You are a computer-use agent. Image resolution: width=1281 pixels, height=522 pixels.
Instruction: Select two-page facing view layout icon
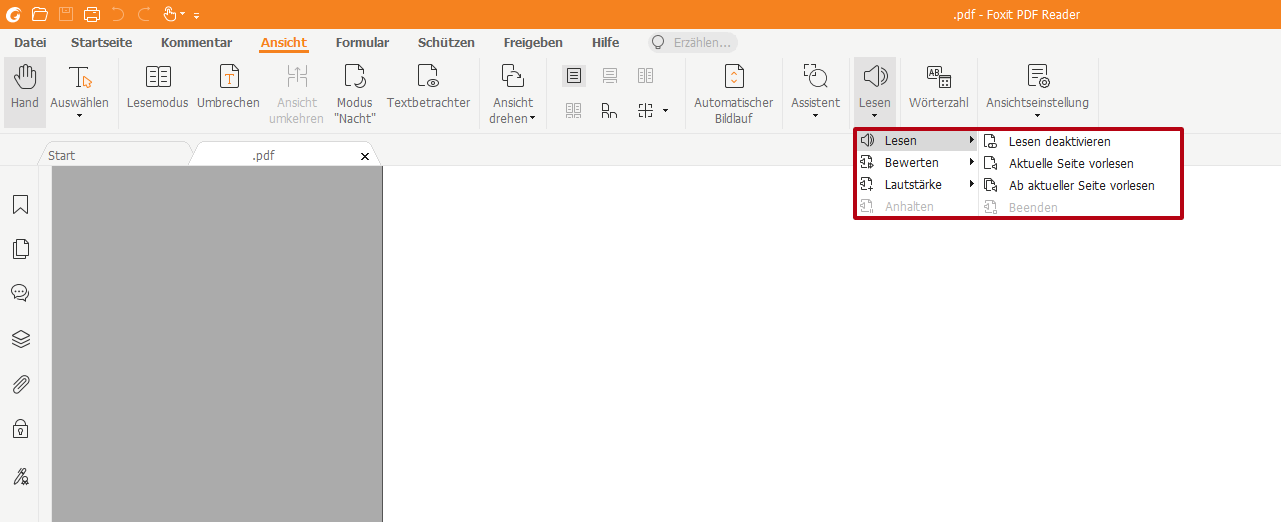click(646, 76)
